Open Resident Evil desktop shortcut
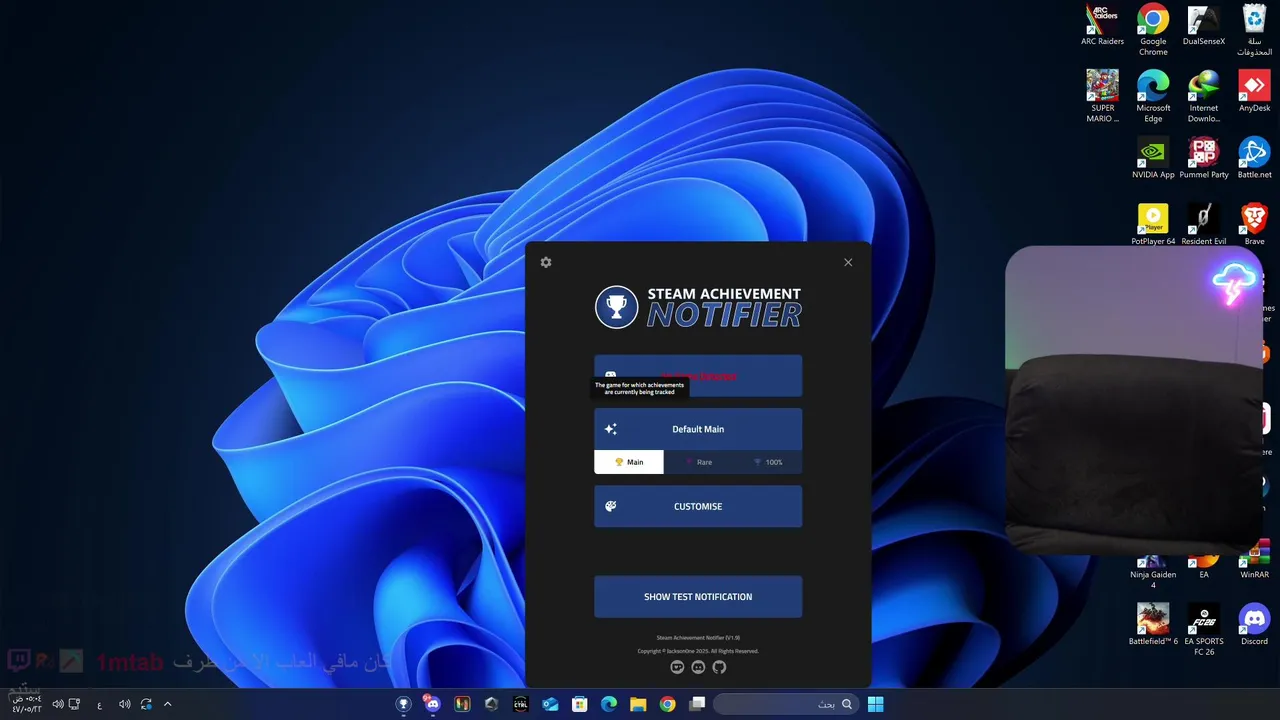1280x720 pixels. click(1204, 226)
